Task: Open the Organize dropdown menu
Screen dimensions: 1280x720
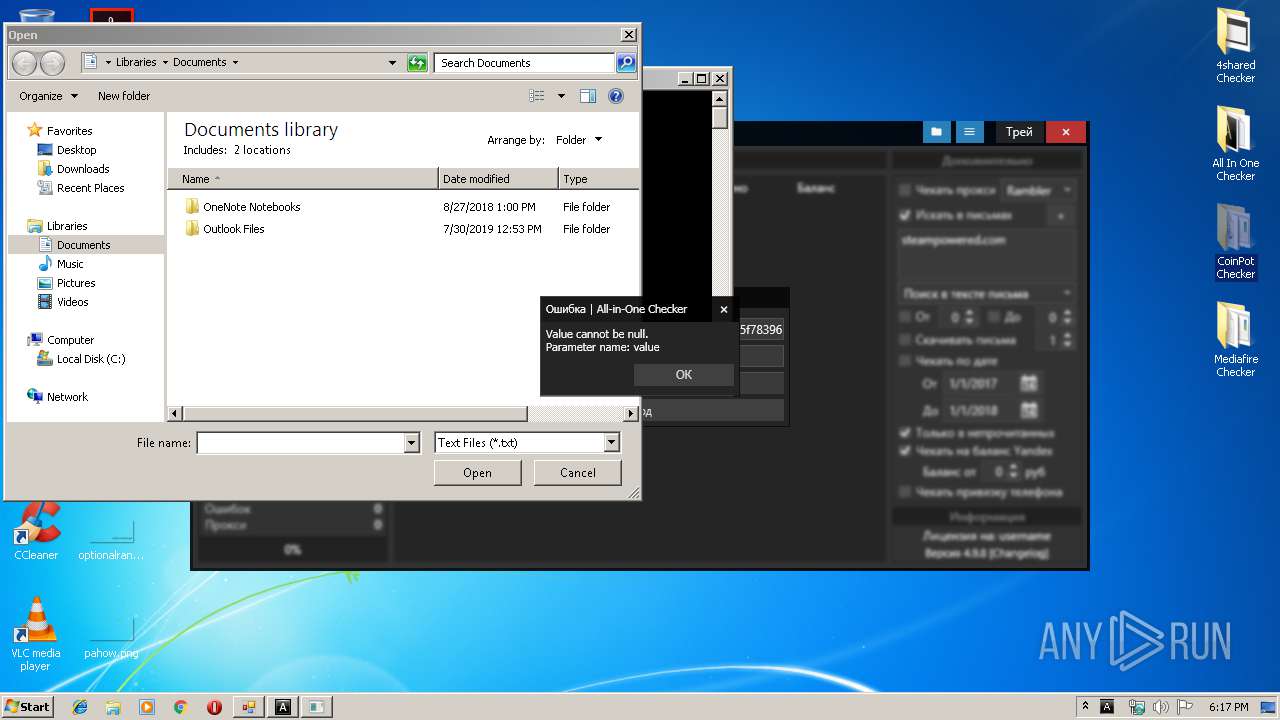Action: [x=48, y=96]
